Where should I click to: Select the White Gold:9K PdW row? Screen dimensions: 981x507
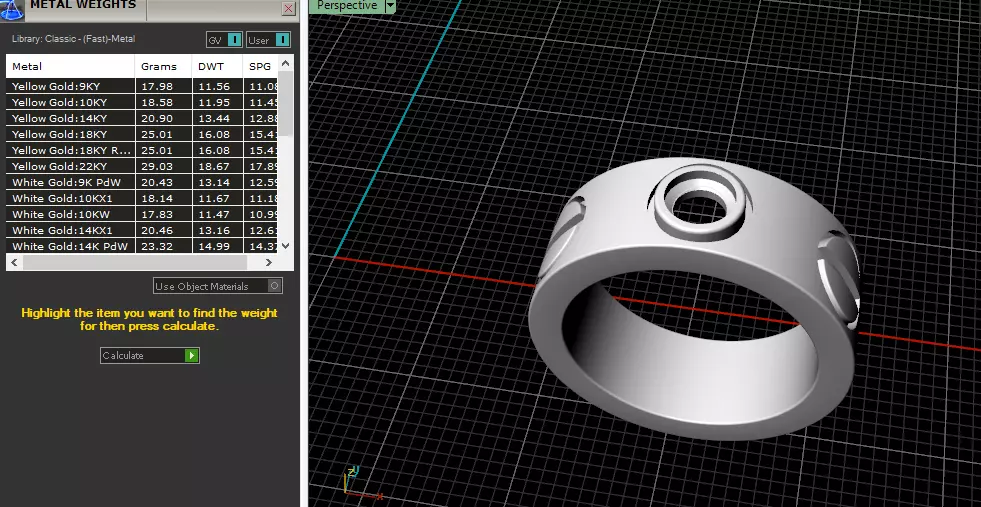[141, 182]
